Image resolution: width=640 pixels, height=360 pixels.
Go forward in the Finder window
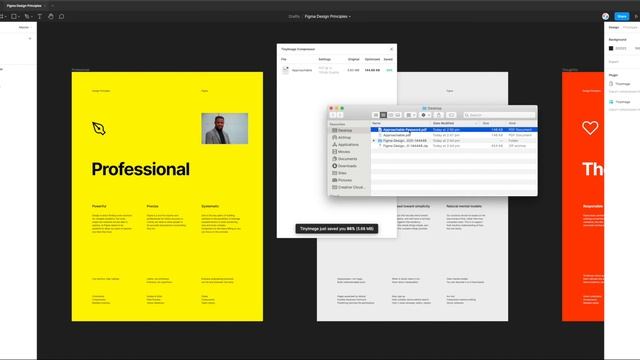tap(340, 115)
